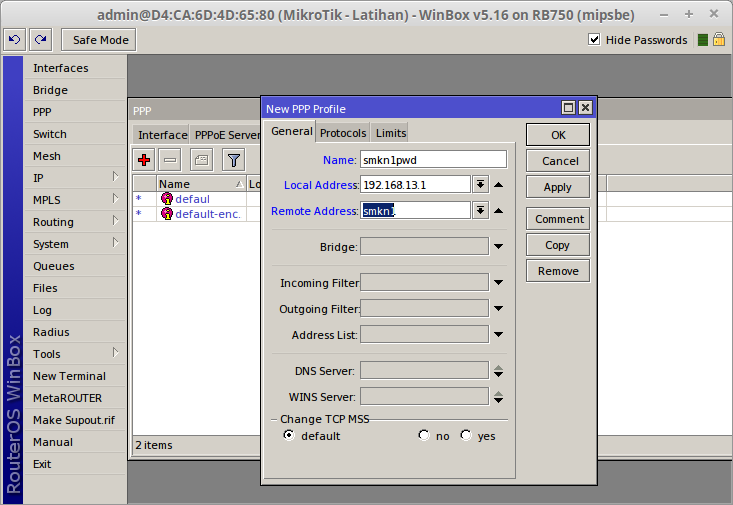Viewport: 733px width, 505px height.
Task: Open Interfaces in the sidebar menu
Action: 75,68
